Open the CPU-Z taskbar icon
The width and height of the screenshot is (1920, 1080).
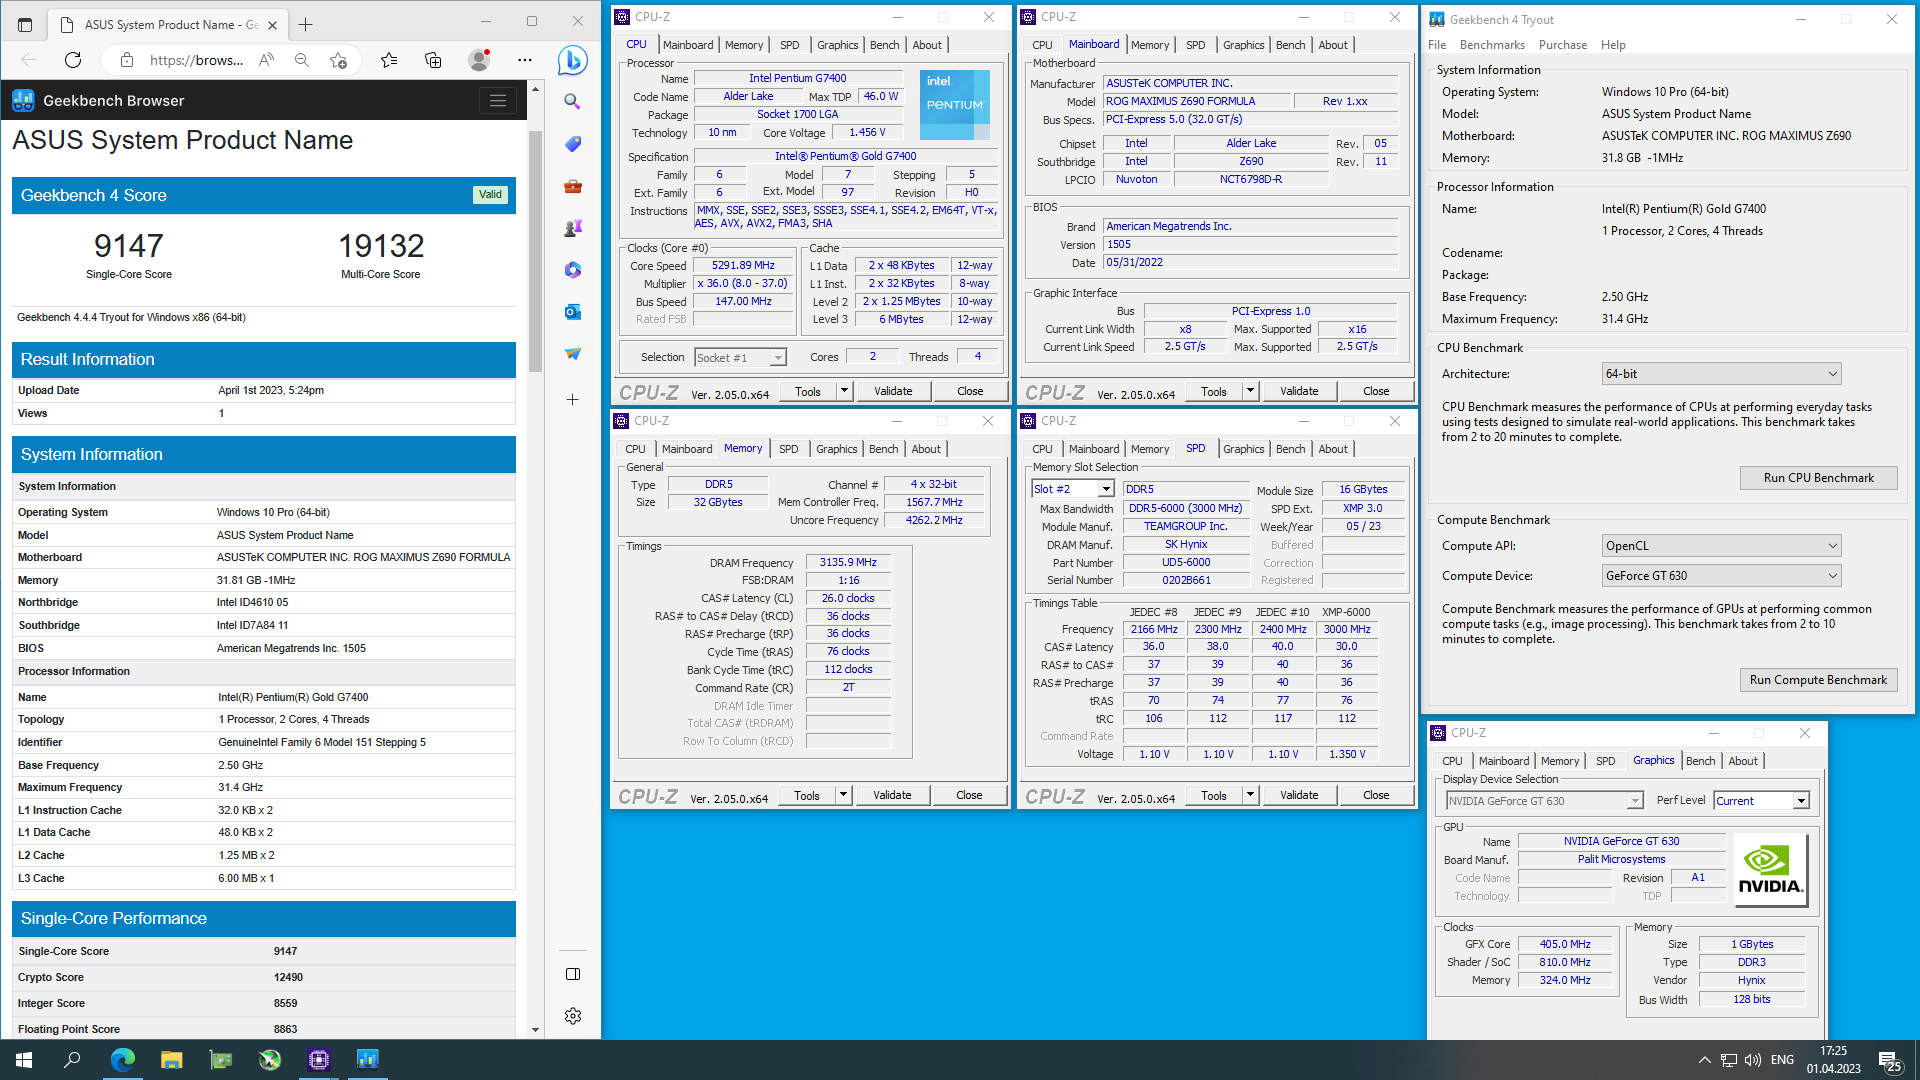319,1060
